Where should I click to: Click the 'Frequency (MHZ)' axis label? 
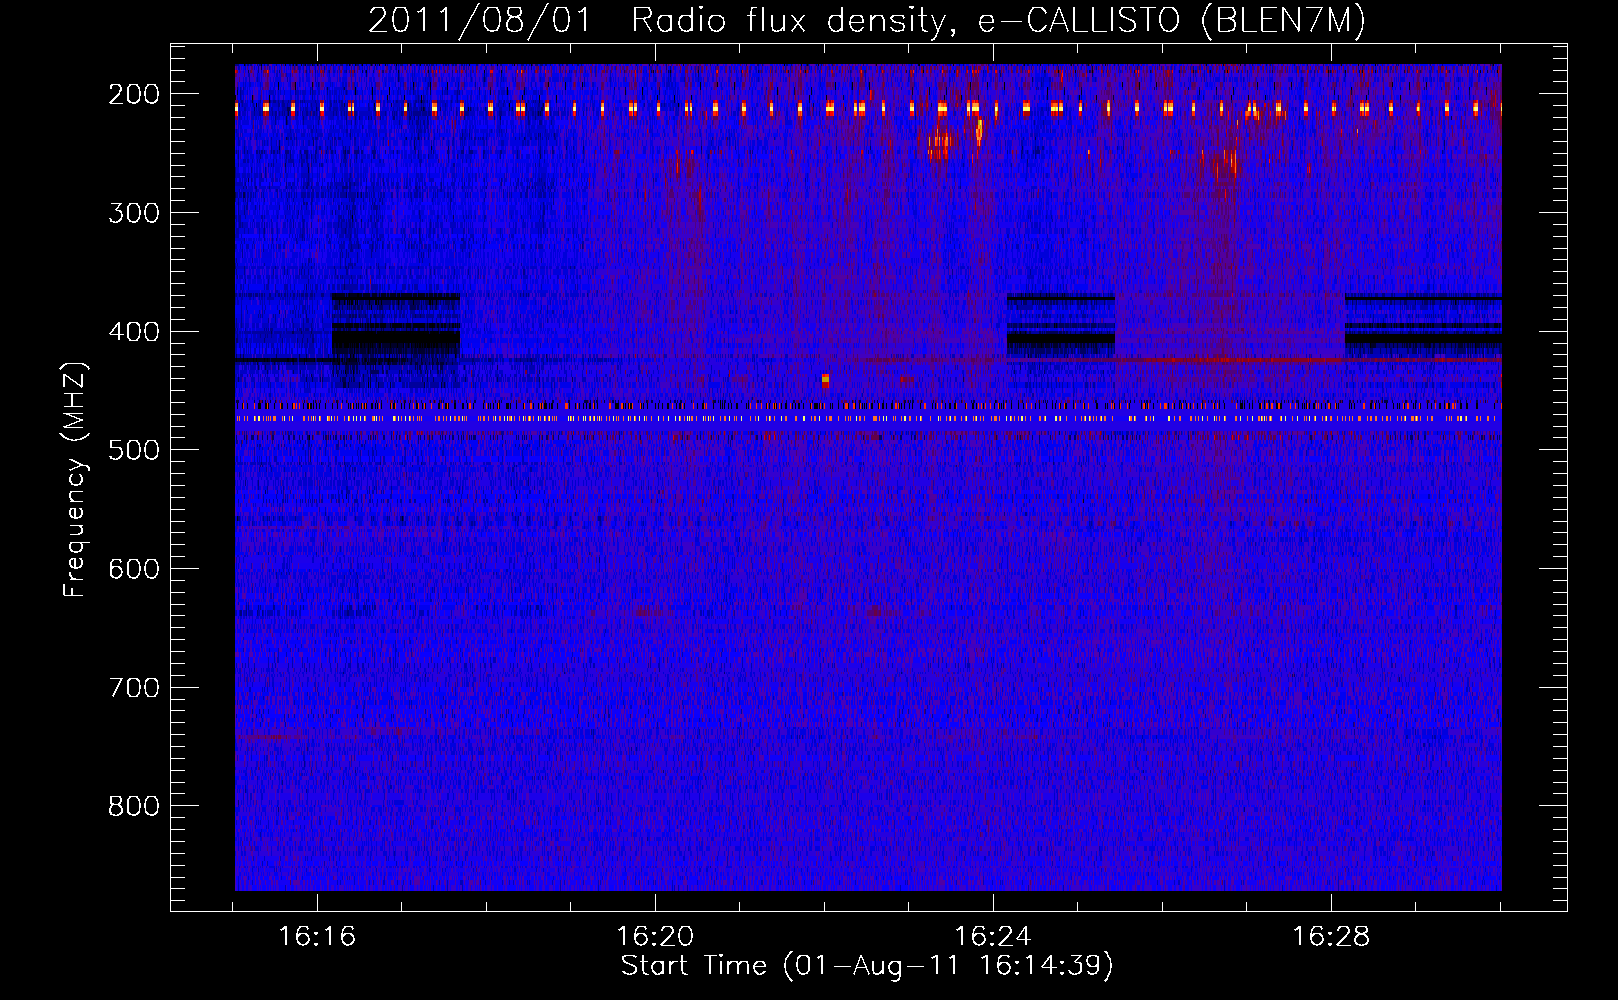[x=75, y=479]
